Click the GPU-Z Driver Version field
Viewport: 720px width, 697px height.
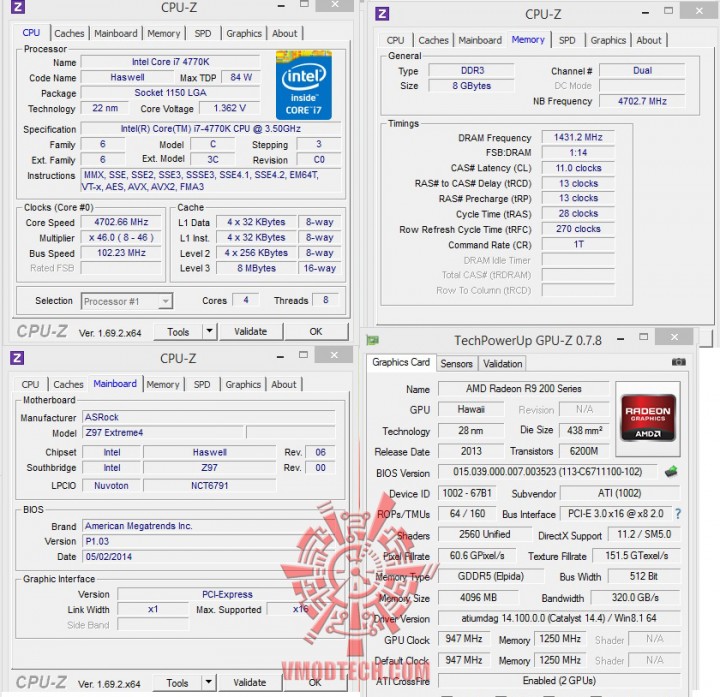(x=559, y=618)
